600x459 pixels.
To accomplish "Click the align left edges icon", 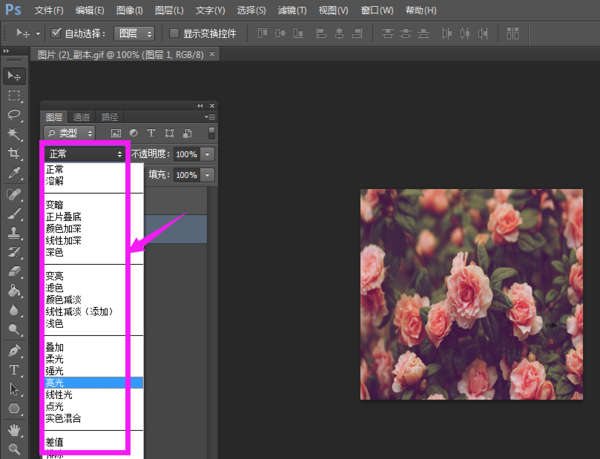I will point(321,34).
